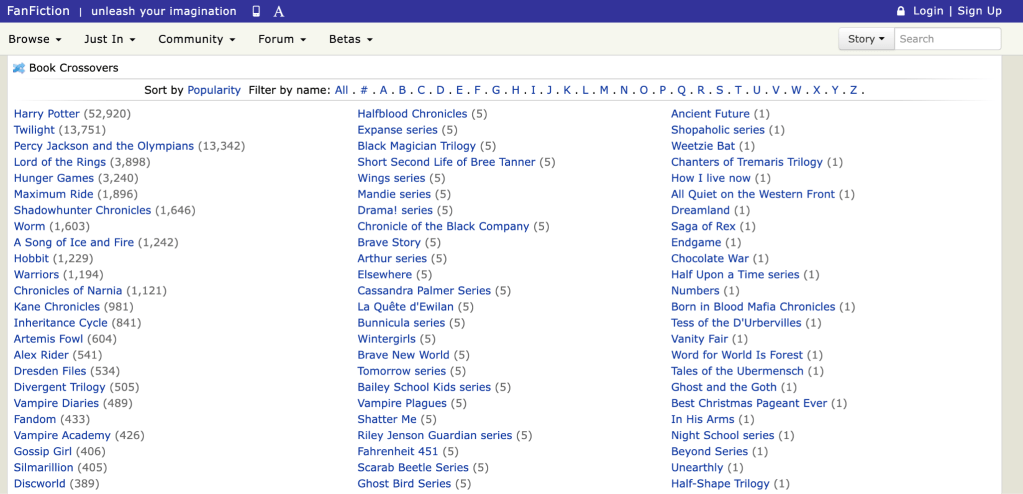1023x494 pixels.
Task: Open the Fahrenheit 451 crossovers
Action: [x=398, y=451]
